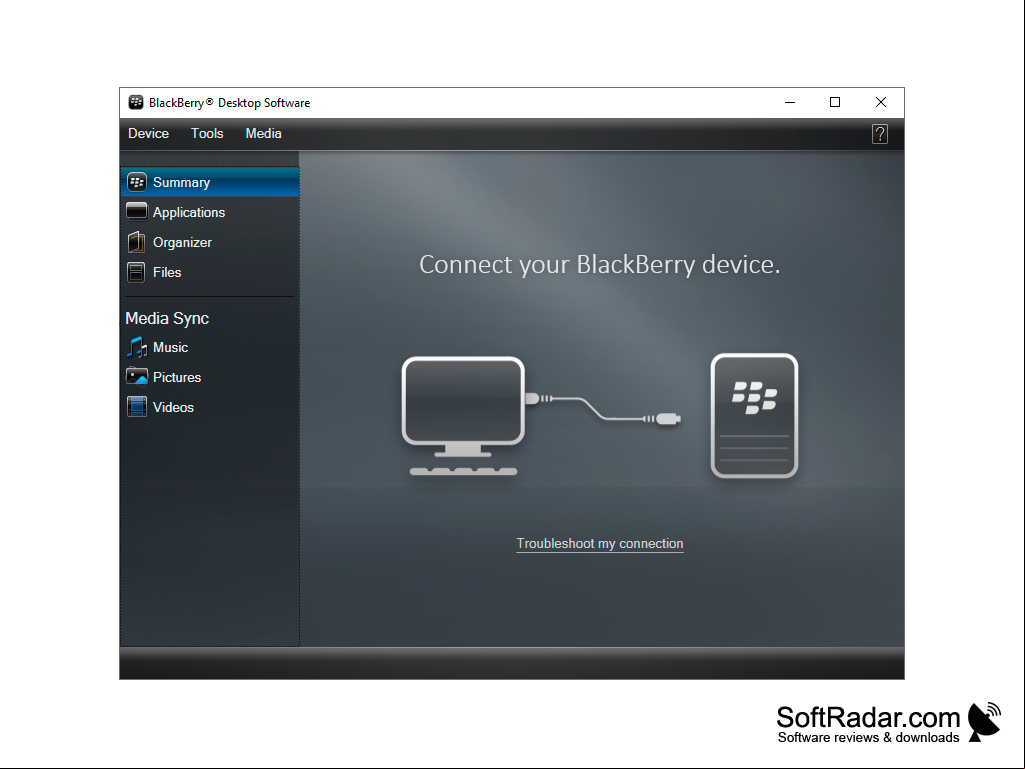1025x769 pixels.
Task: Select the Videos label under Media Sync
Action: coord(173,407)
